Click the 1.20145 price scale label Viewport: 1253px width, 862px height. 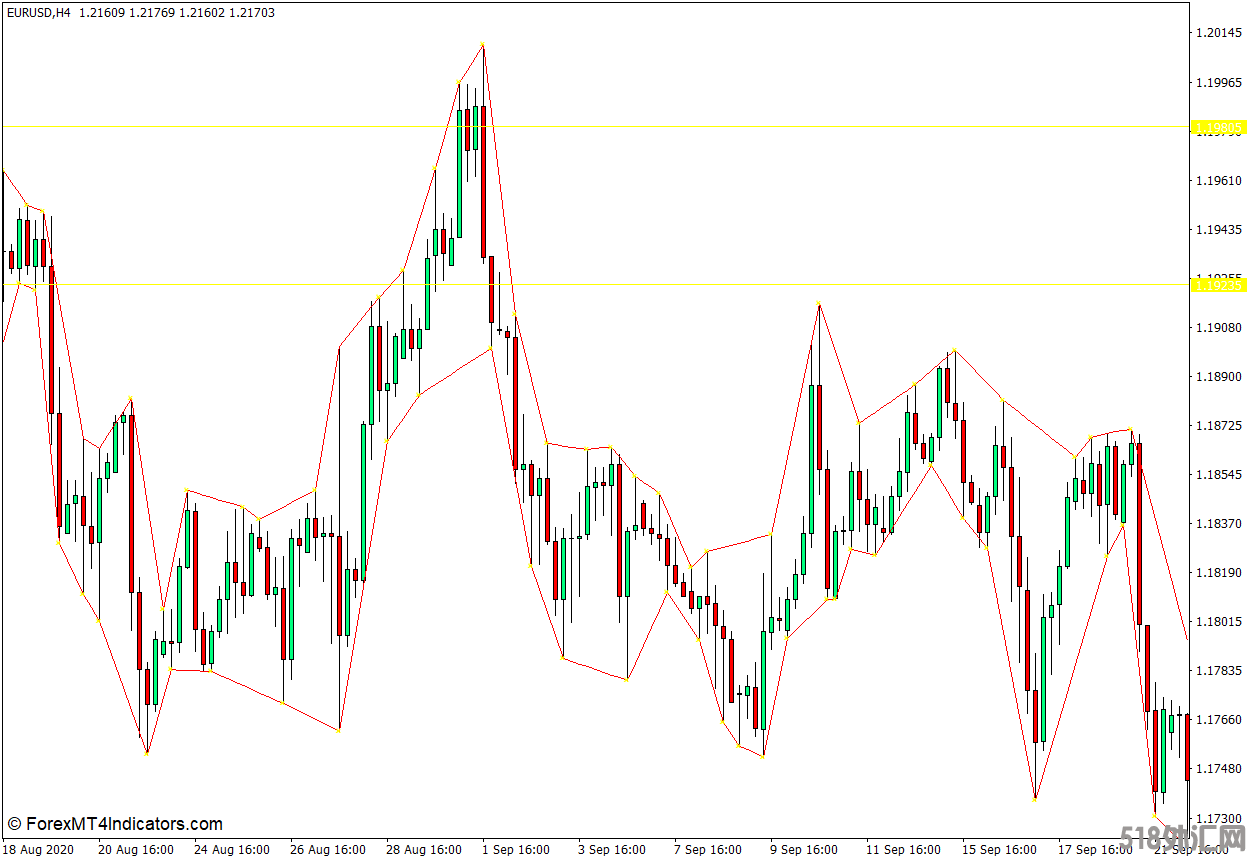1218,33
